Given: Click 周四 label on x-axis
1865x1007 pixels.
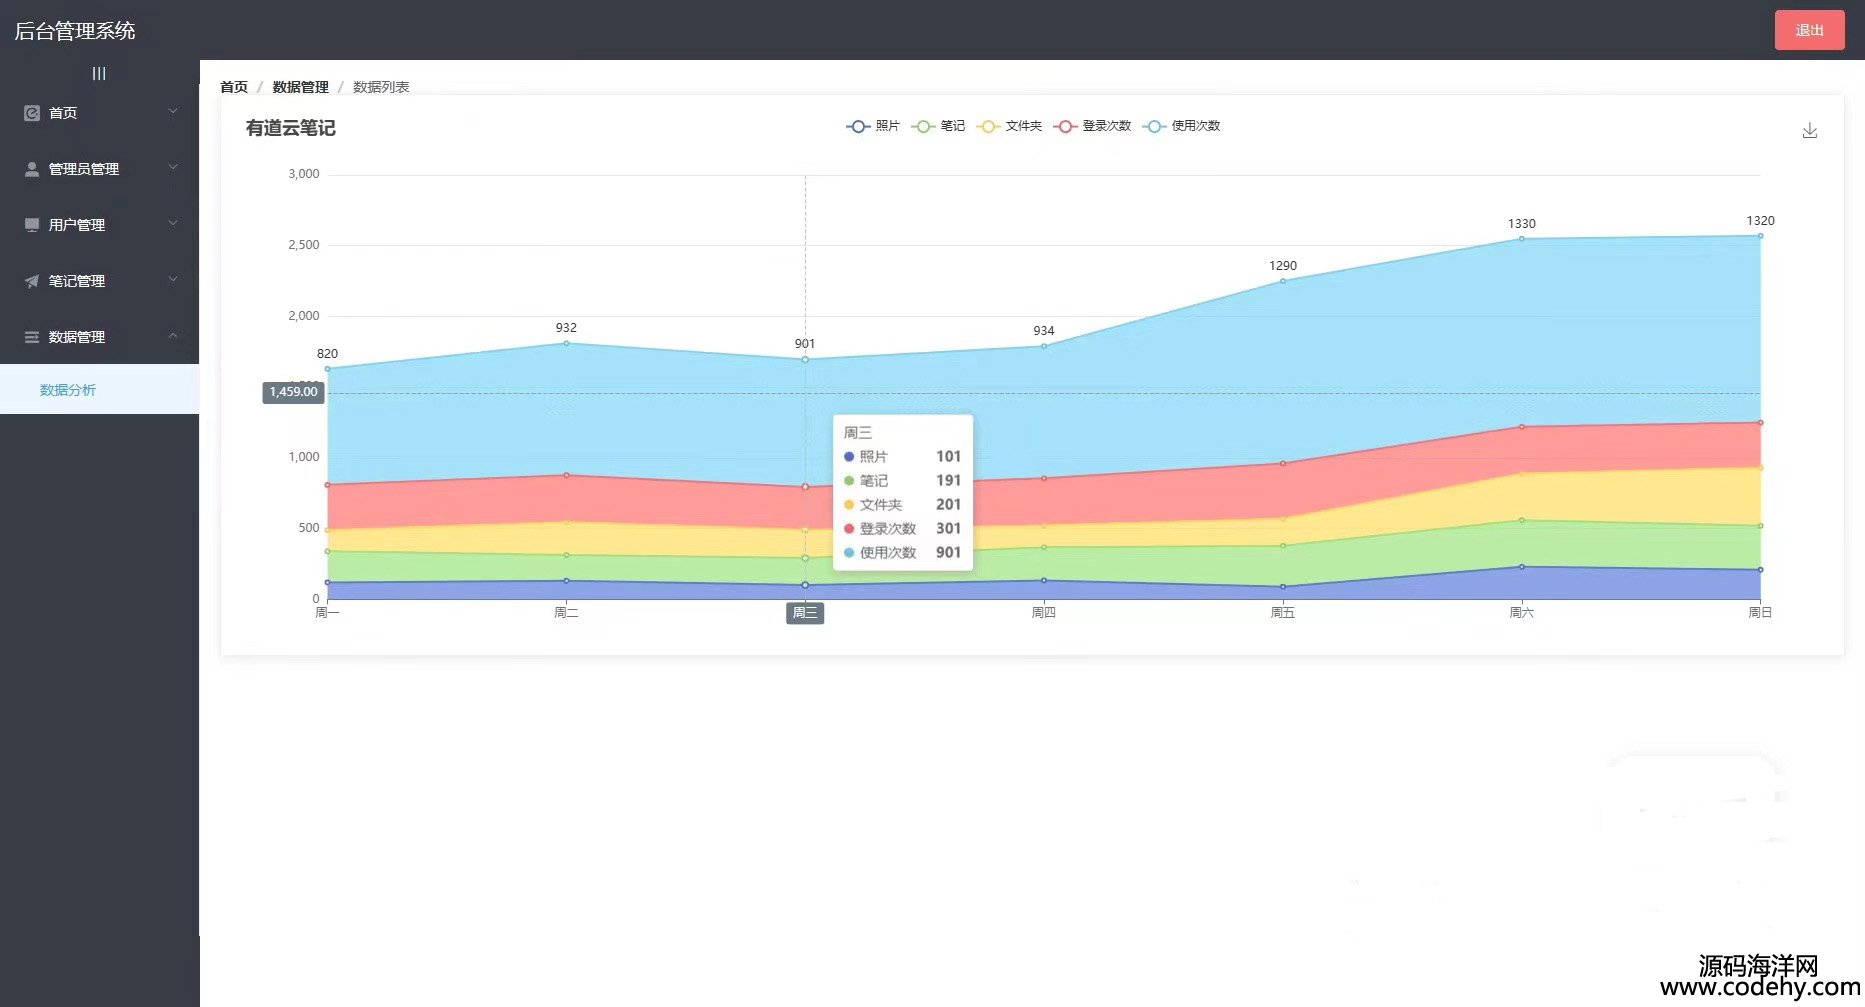Looking at the screenshot, I should [1043, 612].
